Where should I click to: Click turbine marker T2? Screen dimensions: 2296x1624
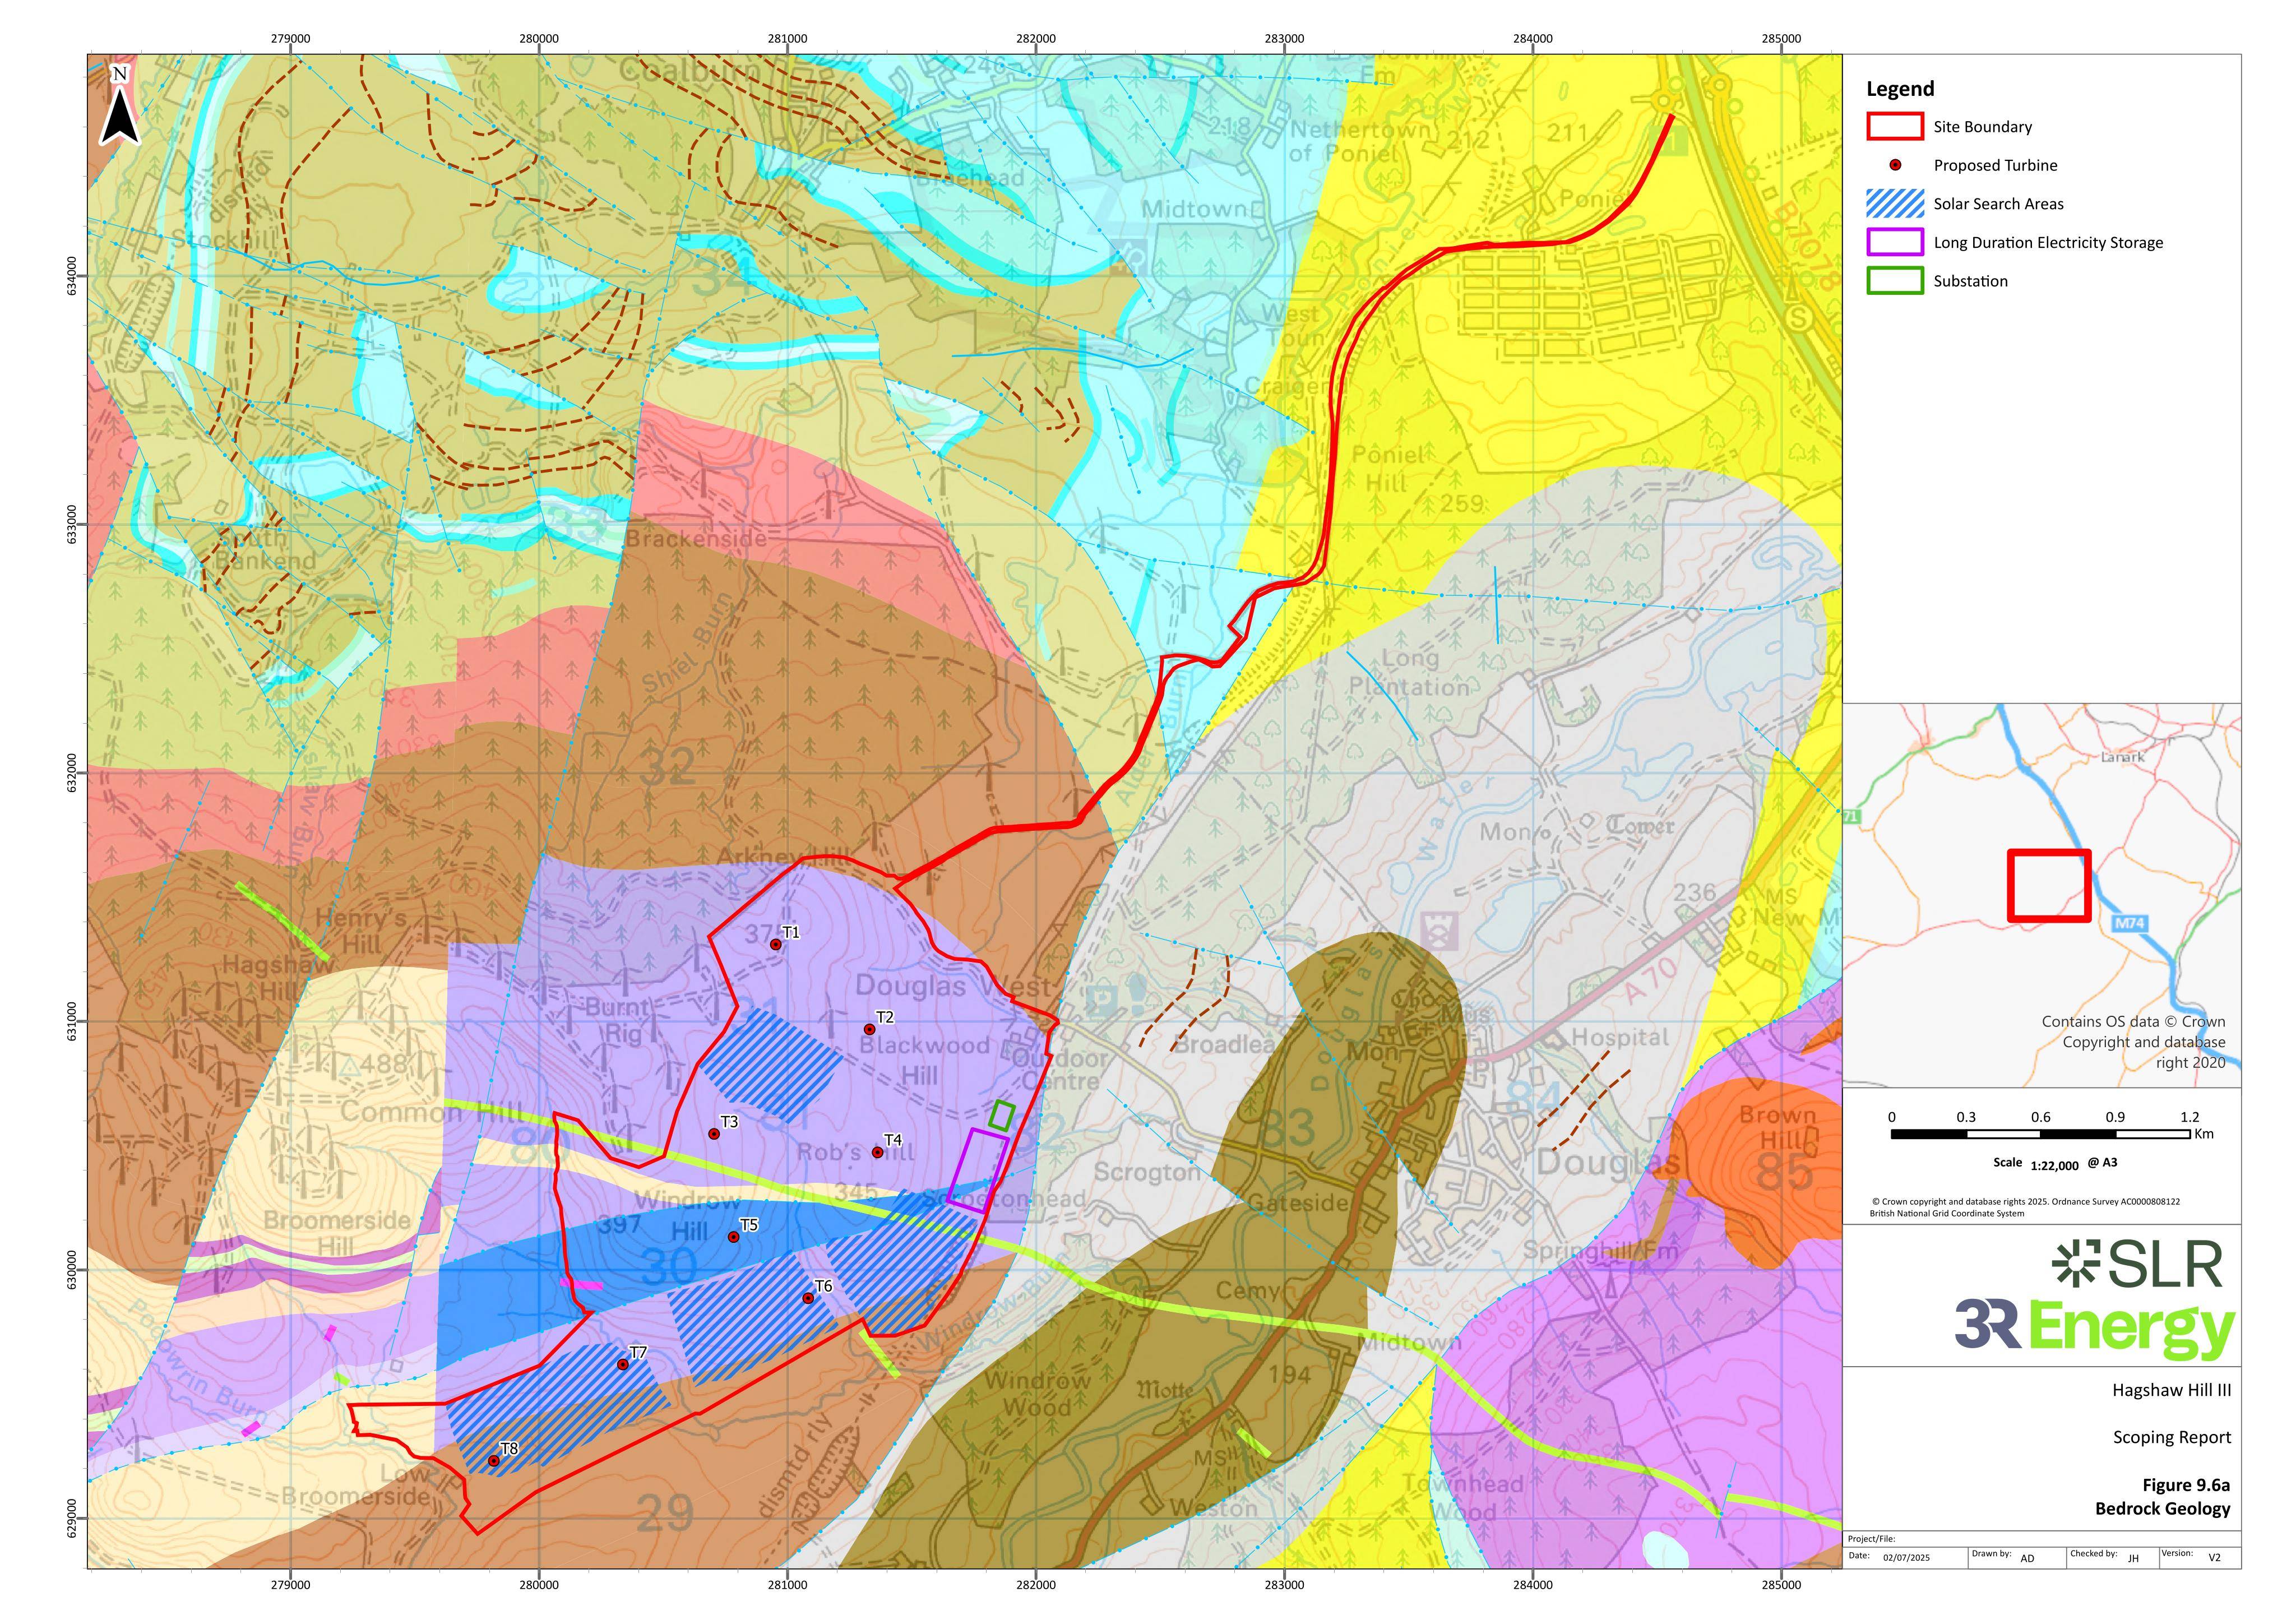(x=869, y=1029)
